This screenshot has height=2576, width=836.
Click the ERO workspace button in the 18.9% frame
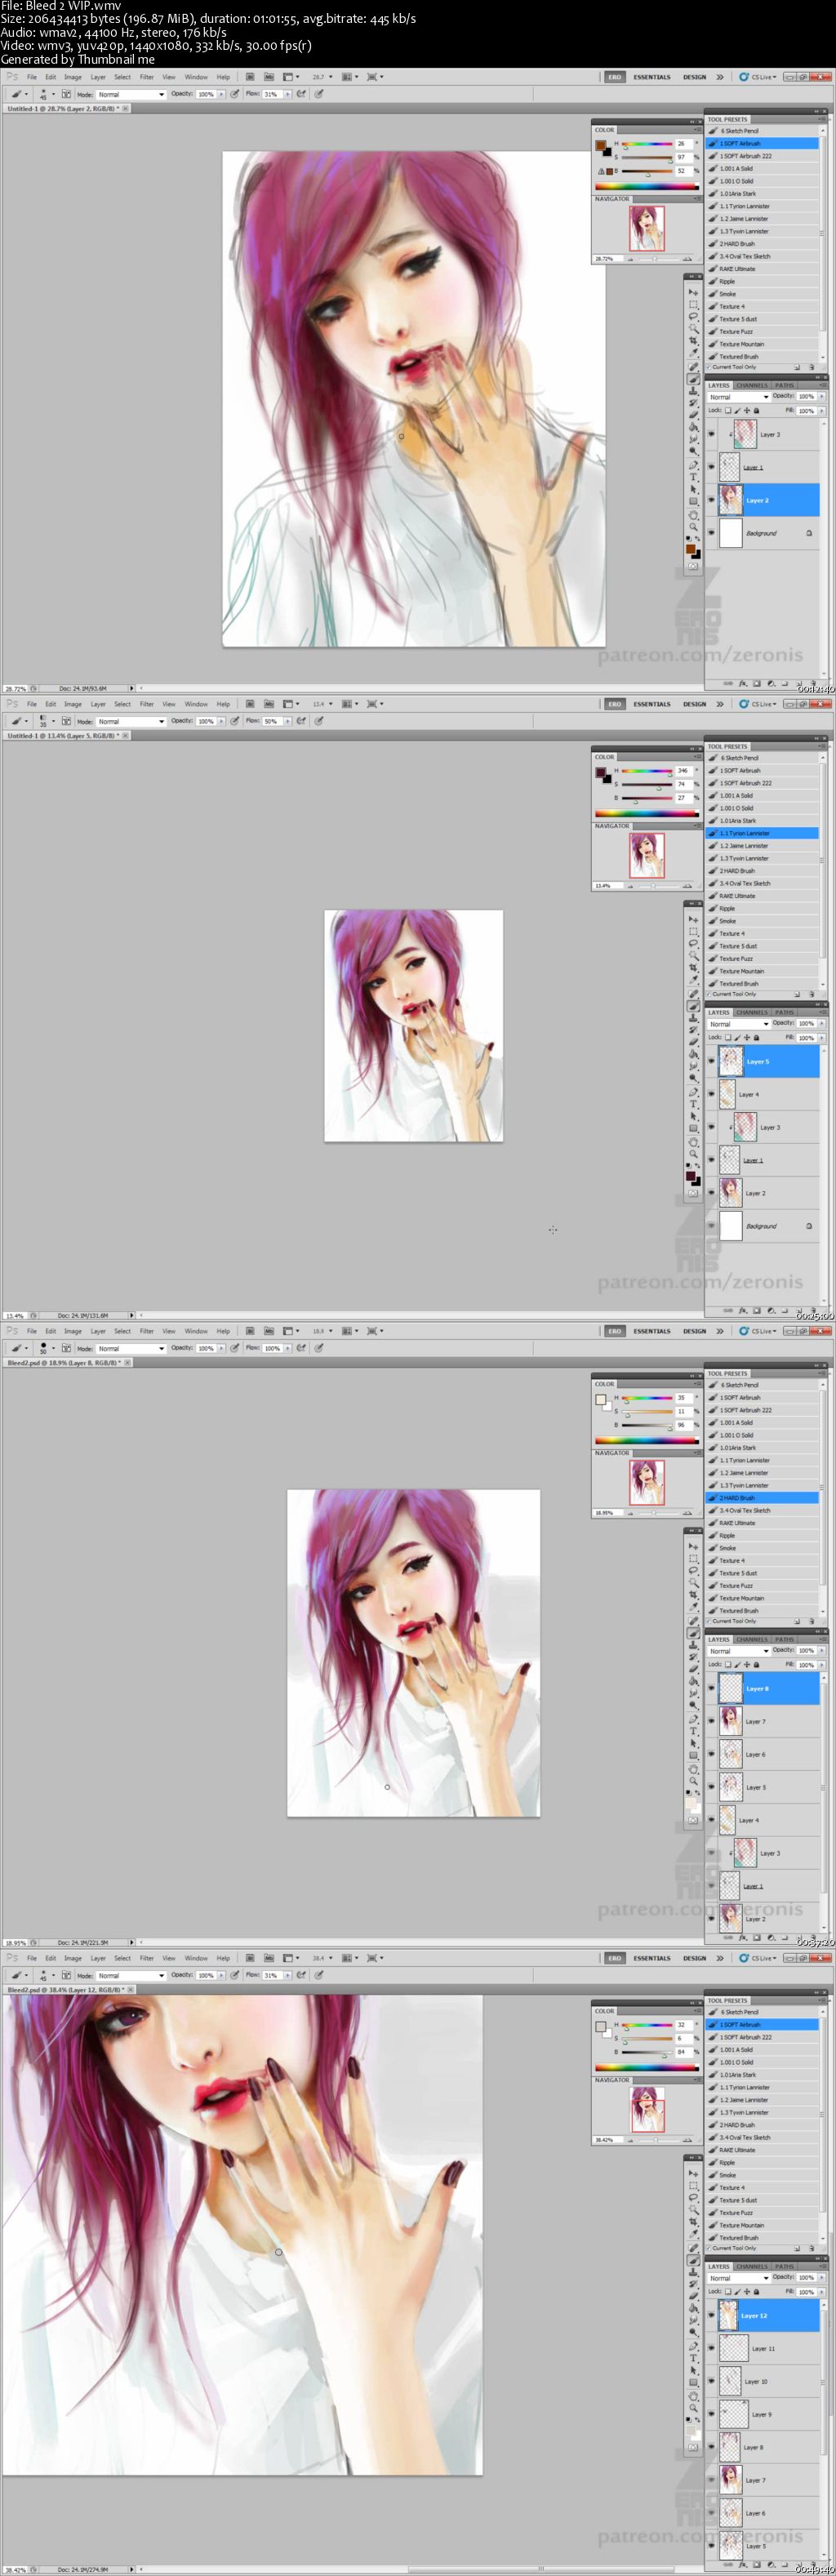click(x=614, y=1331)
